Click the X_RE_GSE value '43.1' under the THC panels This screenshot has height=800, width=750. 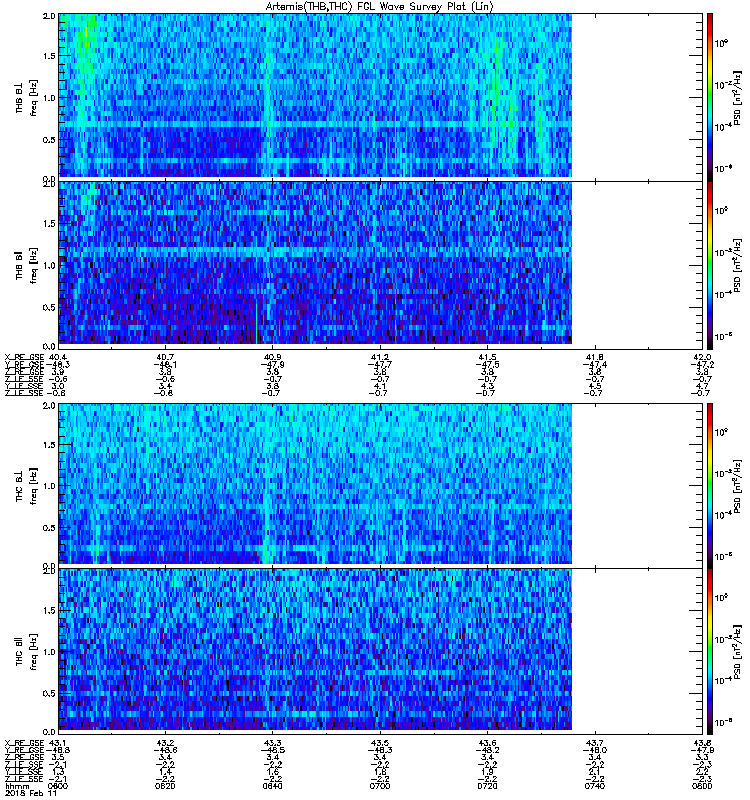pyautogui.click(x=58, y=743)
